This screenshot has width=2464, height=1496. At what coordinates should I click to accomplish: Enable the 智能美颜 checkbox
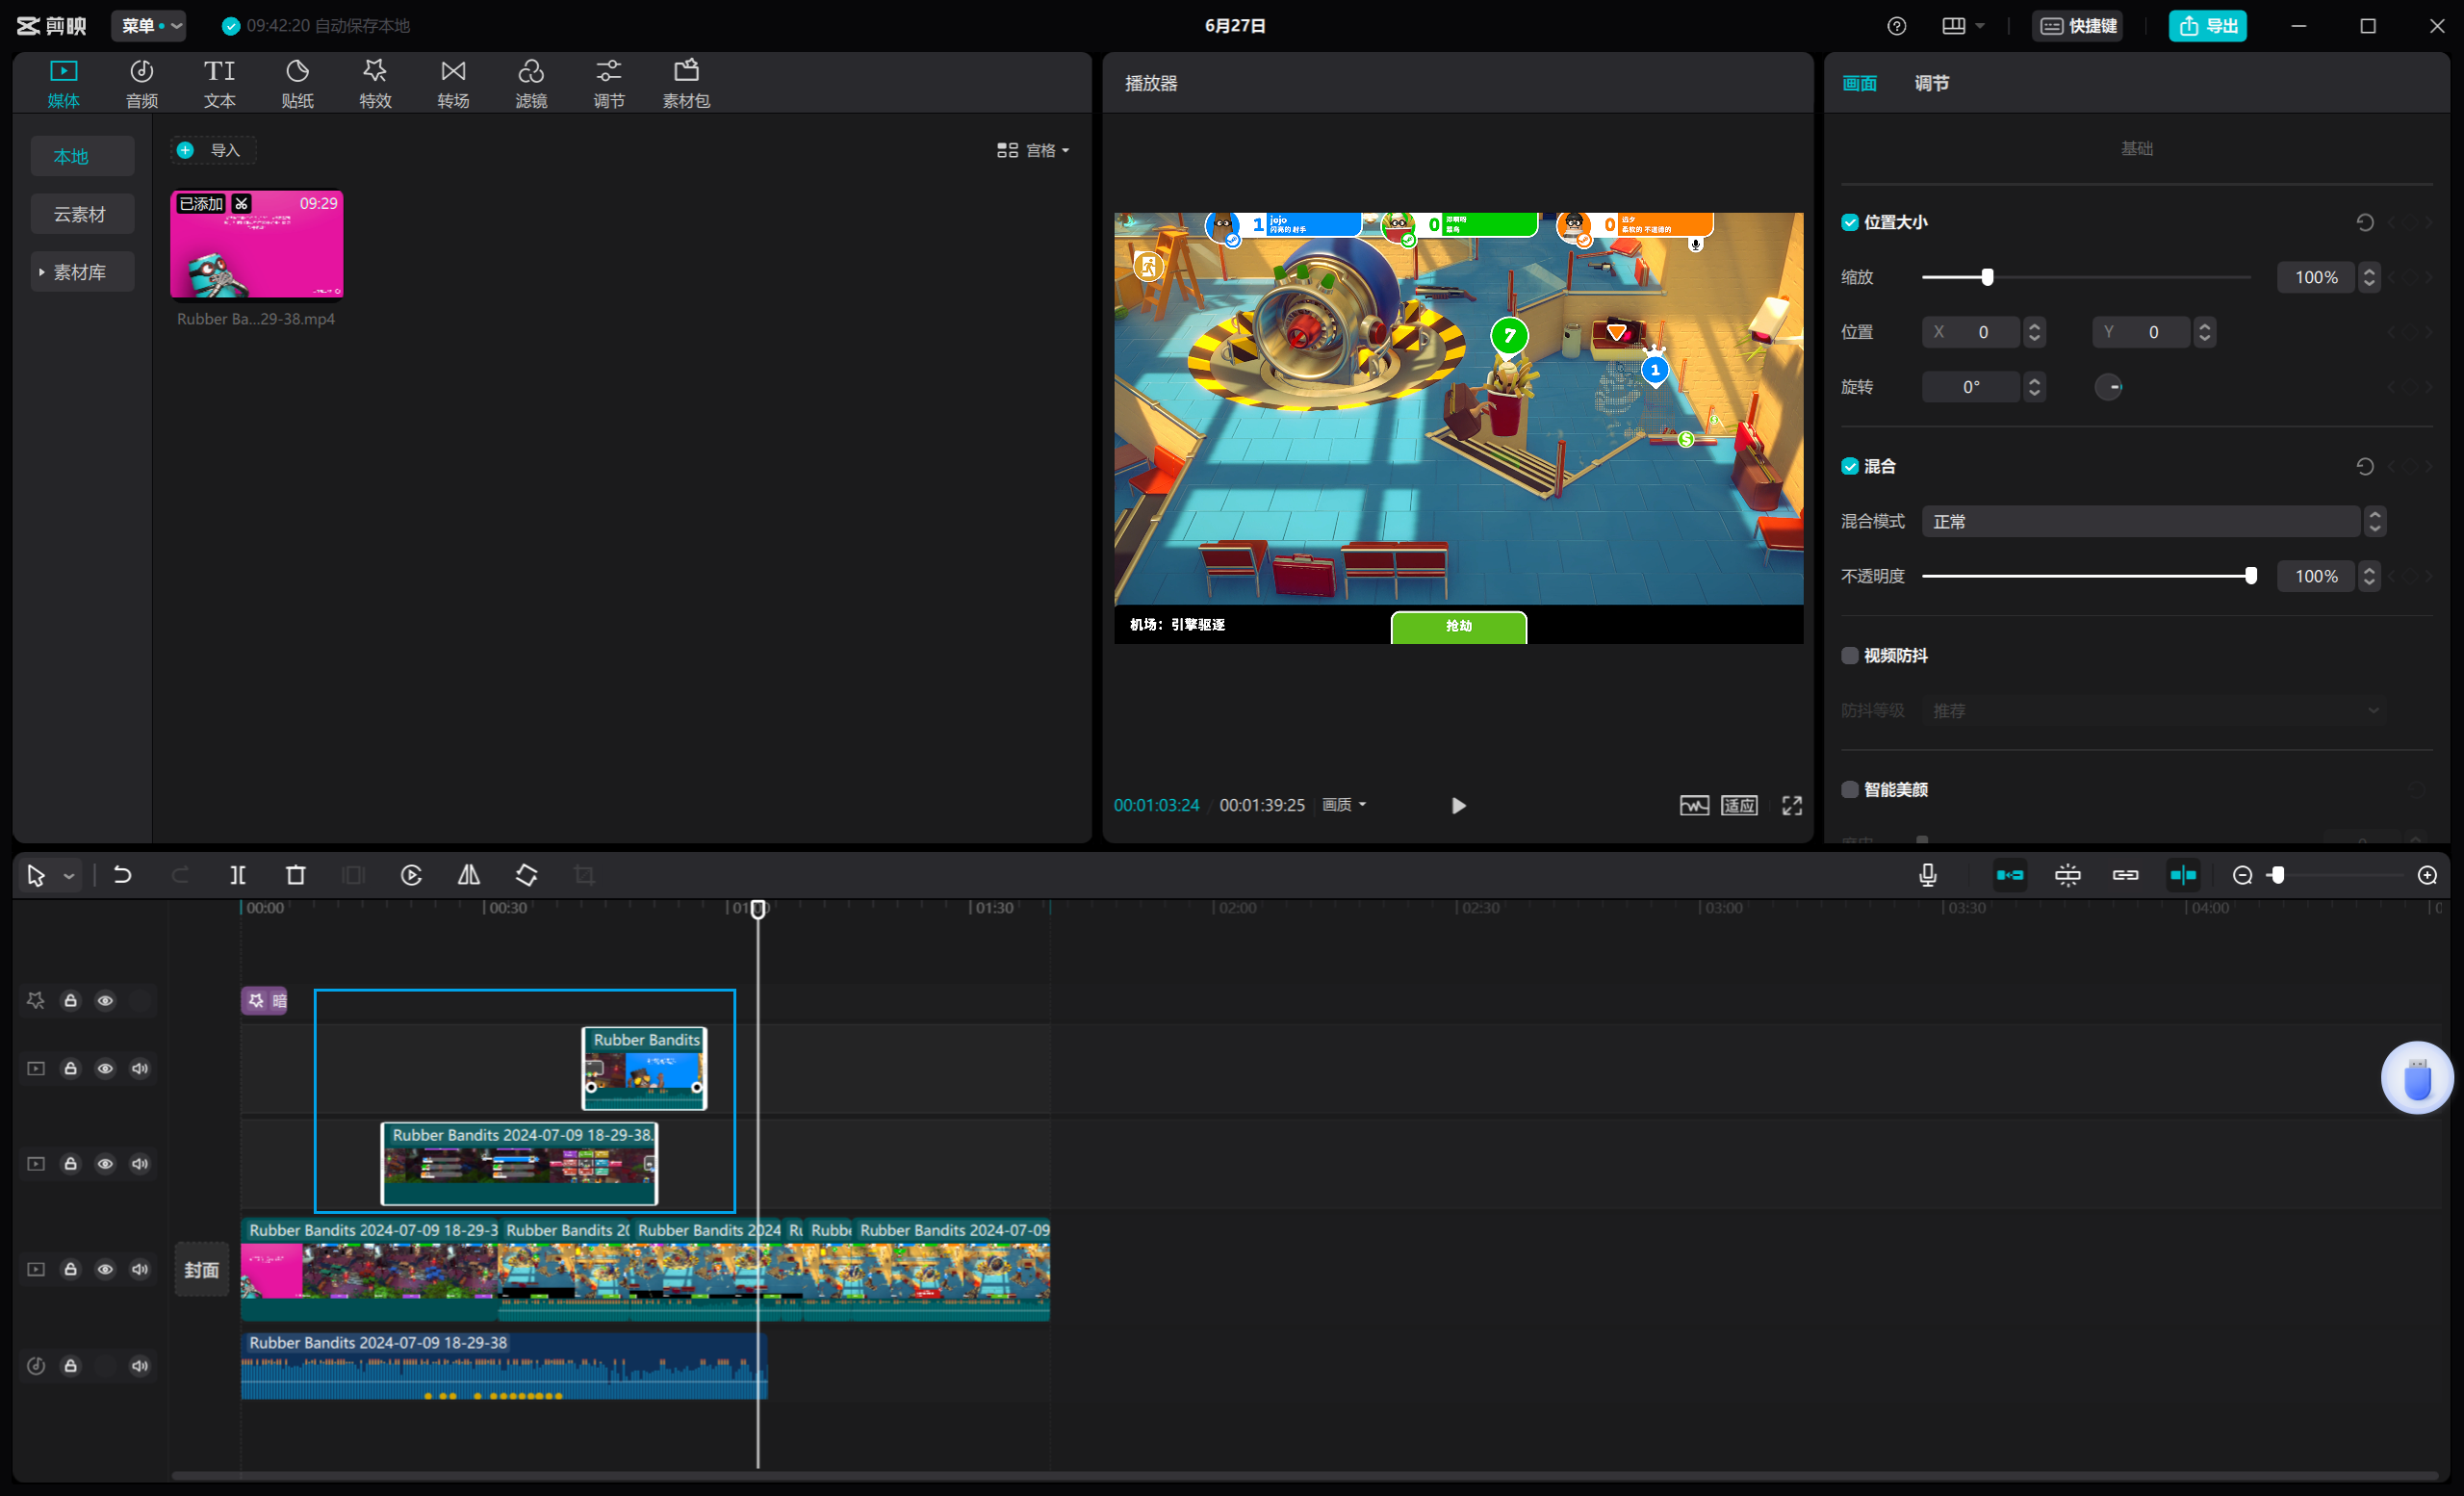(1850, 789)
